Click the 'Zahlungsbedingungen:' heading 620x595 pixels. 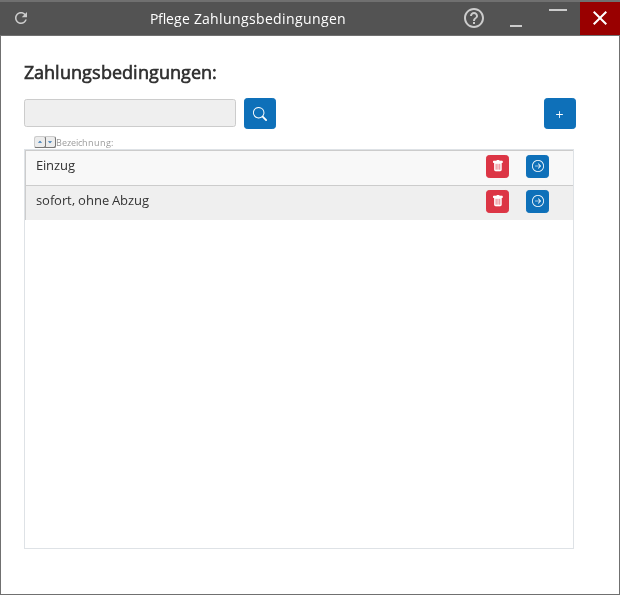tap(120, 73)
